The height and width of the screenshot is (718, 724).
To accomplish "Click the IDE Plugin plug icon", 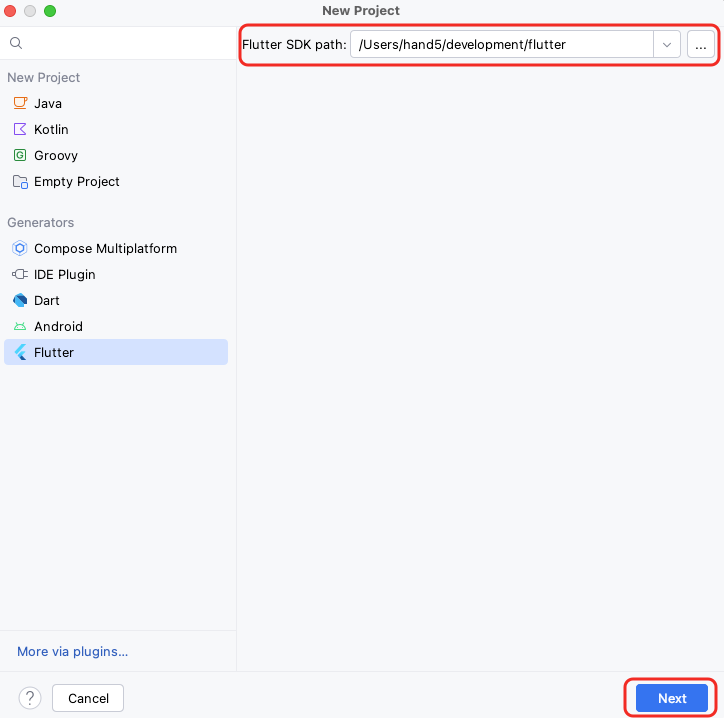I will click(19, 274).
